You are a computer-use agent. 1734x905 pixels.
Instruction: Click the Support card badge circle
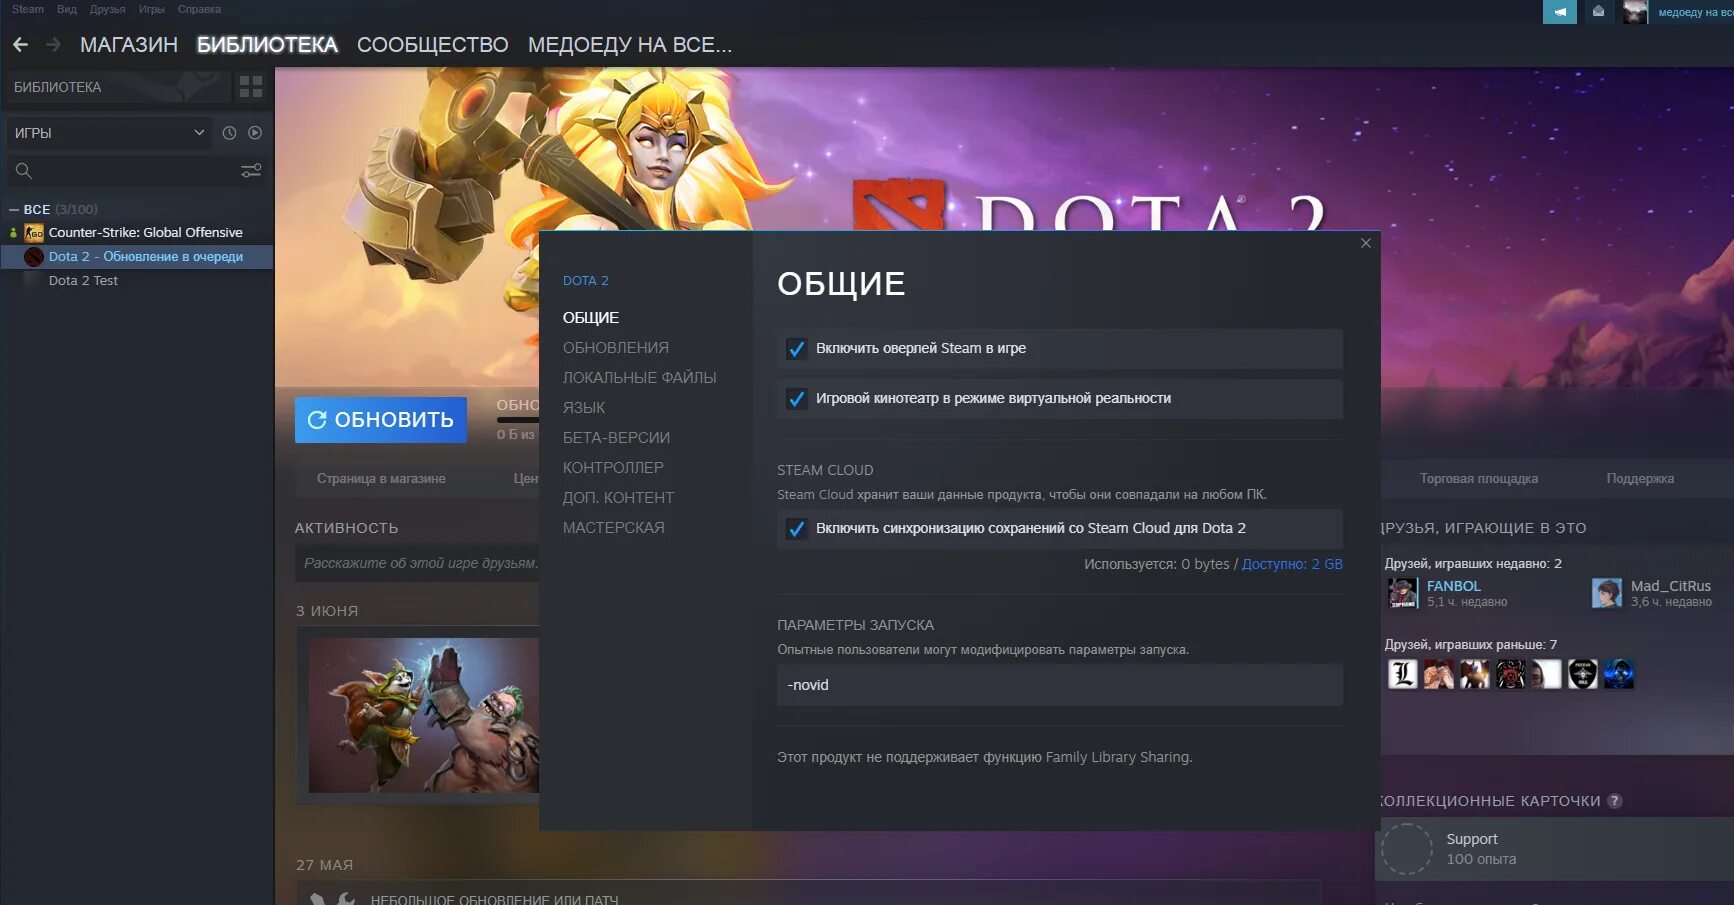tap(1407, 849)
